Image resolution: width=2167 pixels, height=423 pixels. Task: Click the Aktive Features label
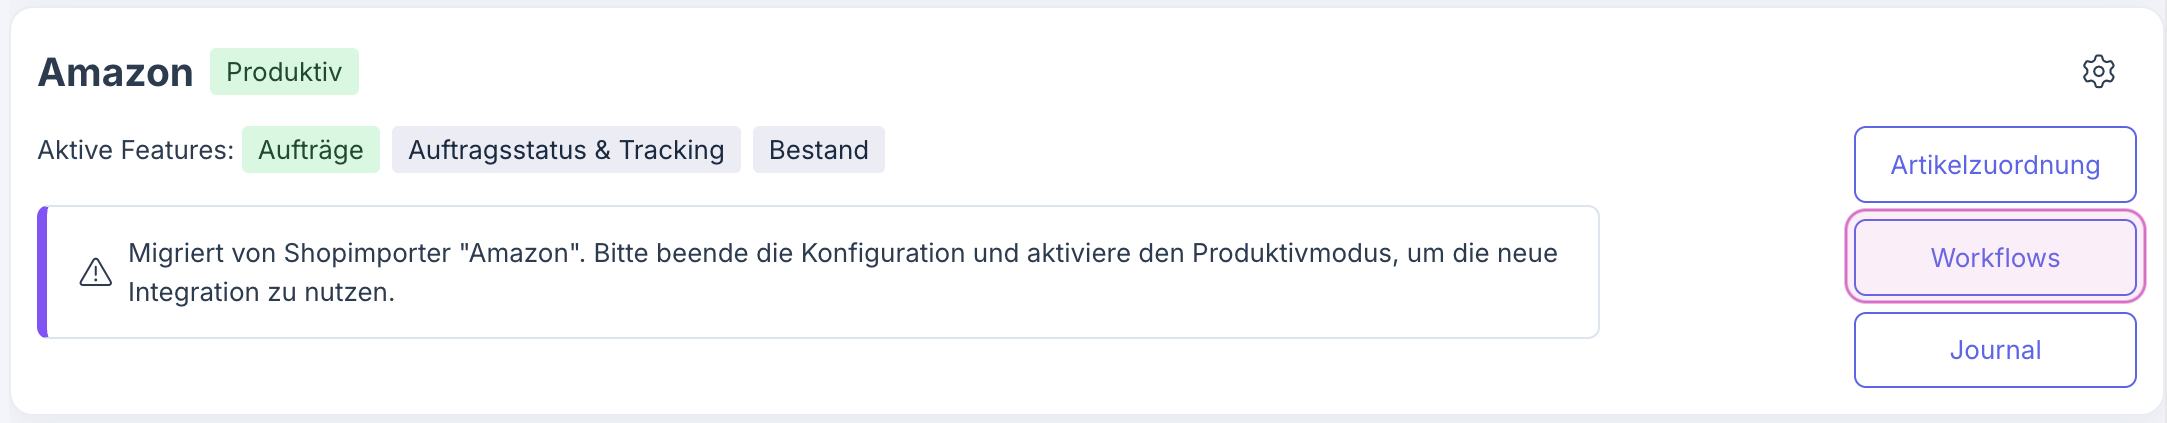(x=135, y=150)
